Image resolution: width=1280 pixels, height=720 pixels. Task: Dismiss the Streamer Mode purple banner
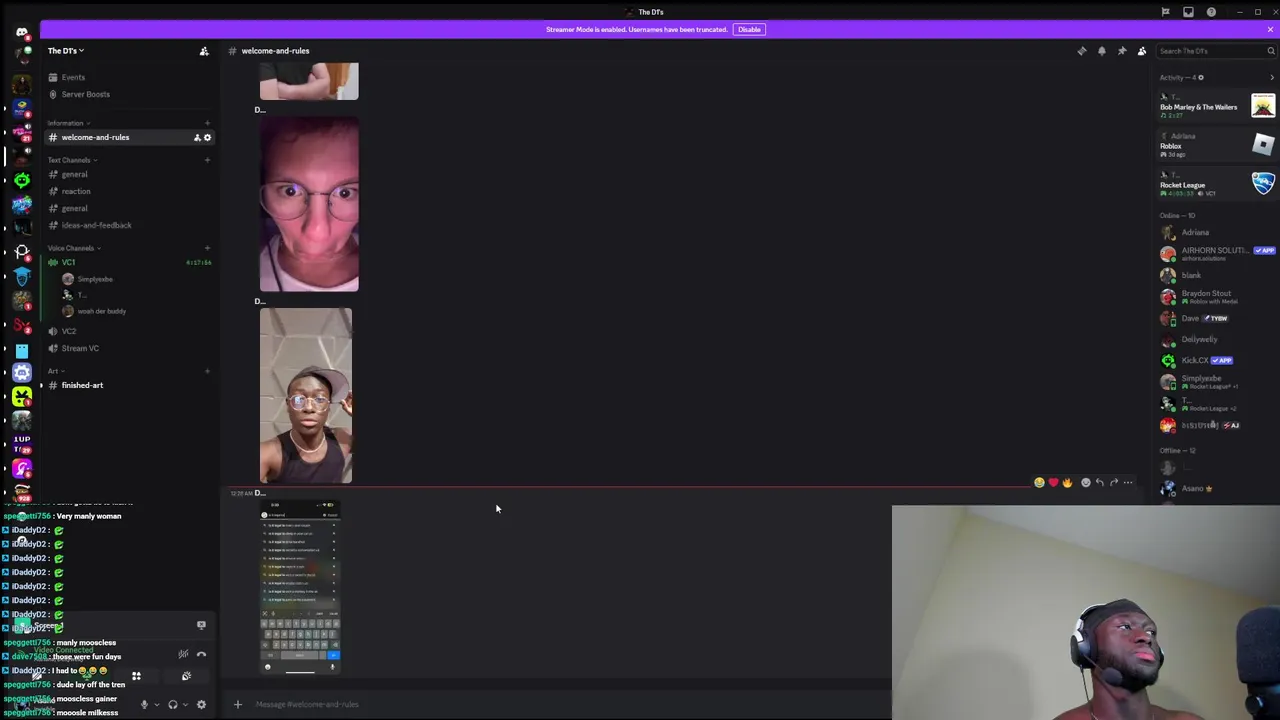coord(1270,29)
